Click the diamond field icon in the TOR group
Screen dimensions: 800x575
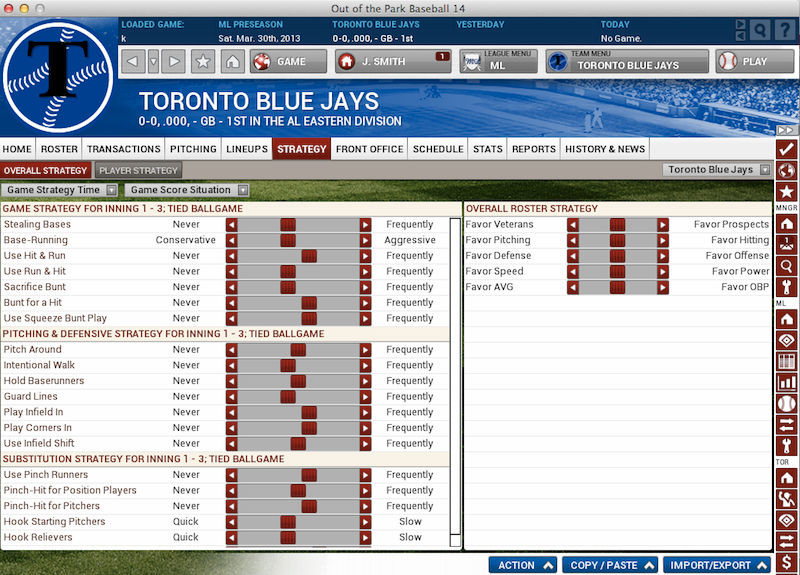click(786, 520)
